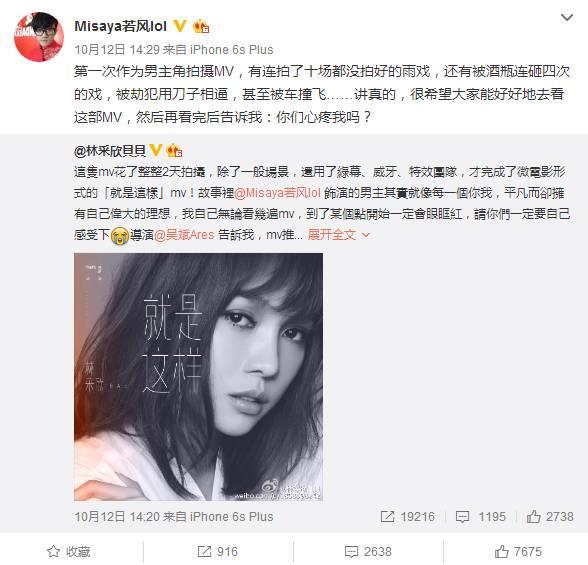Open the @Misaya若风lol mention in quoted post

(x=278, y=193)
